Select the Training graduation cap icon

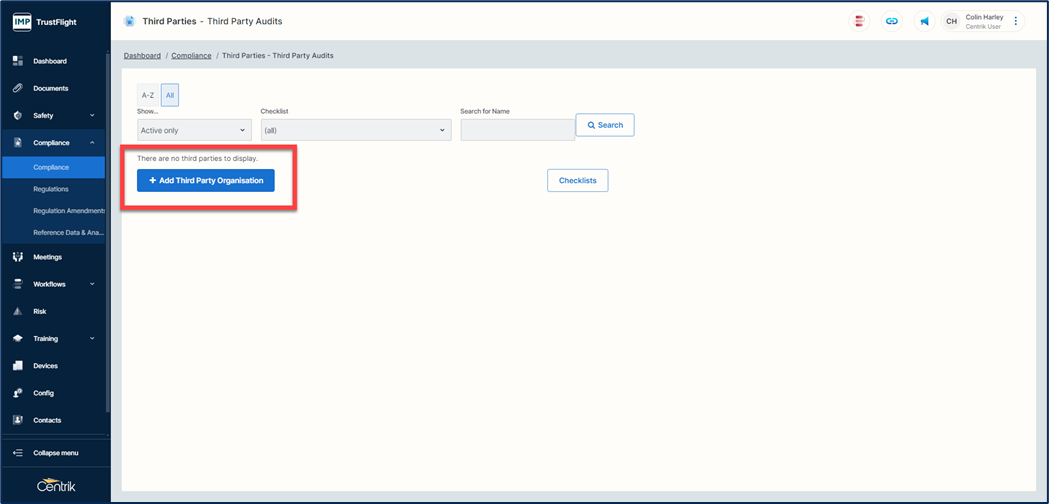(x=18, y=339)
